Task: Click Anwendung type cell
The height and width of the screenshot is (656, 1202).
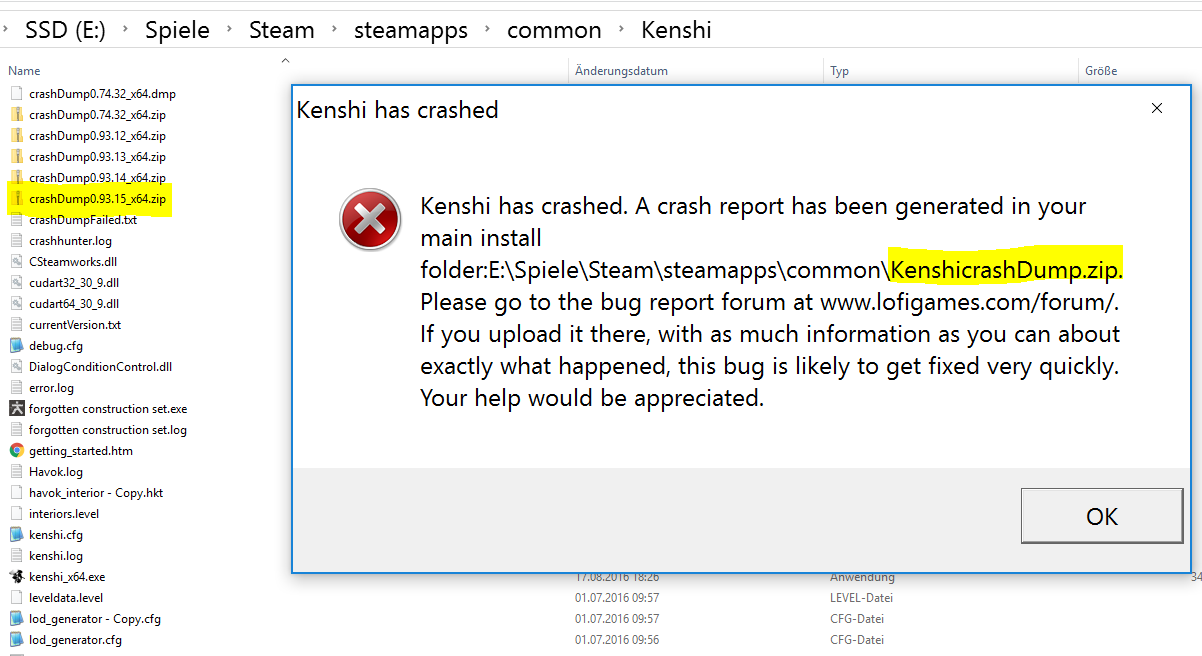Action: coord(862,576)
